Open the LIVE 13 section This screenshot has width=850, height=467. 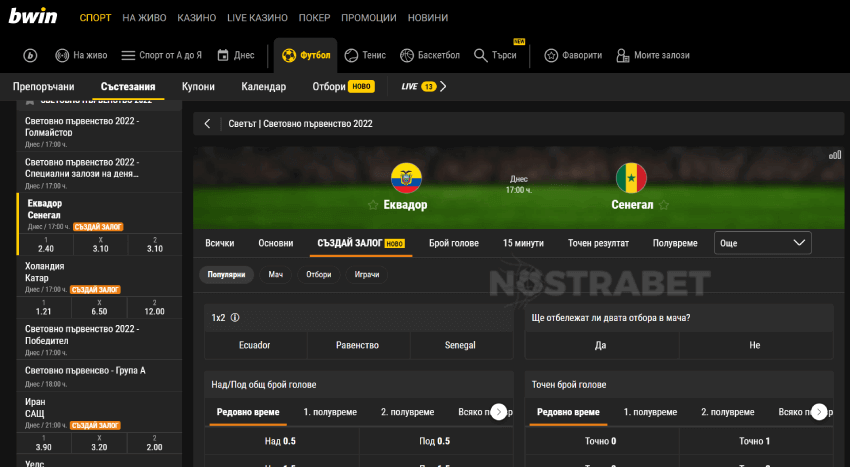click(423, 86)
